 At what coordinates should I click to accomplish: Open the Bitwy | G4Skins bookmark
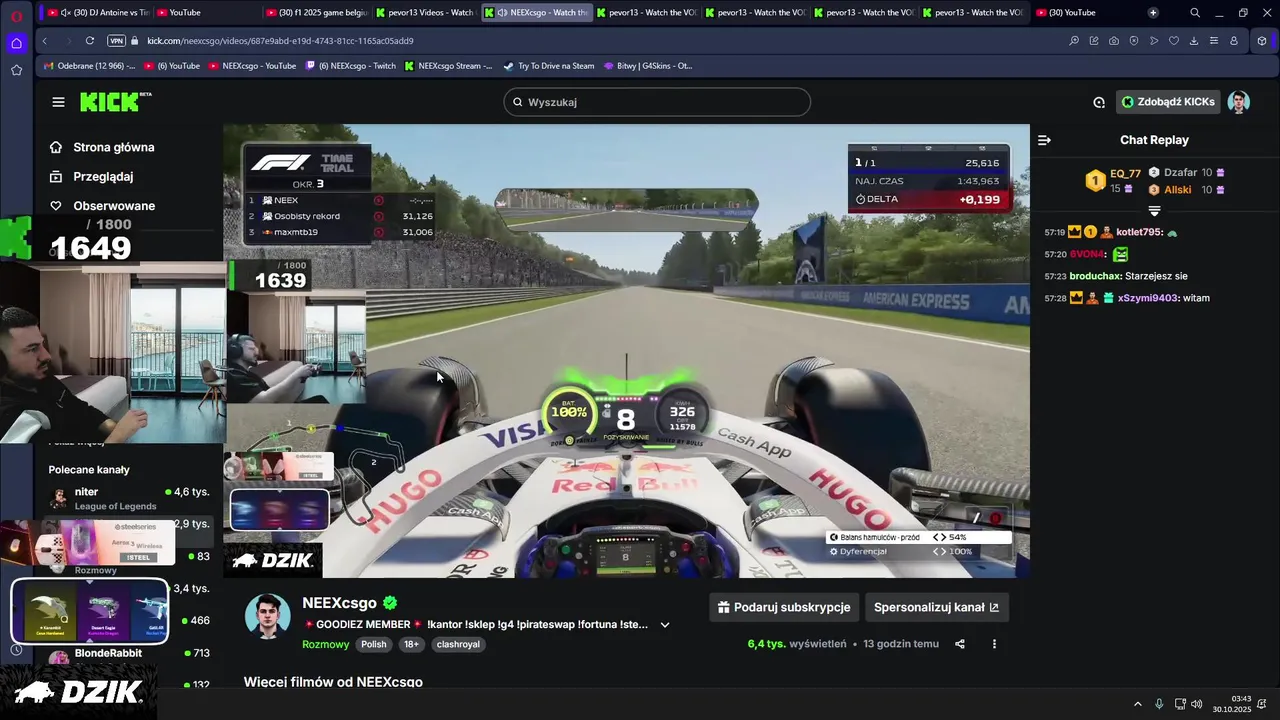(x=648, y=66)
